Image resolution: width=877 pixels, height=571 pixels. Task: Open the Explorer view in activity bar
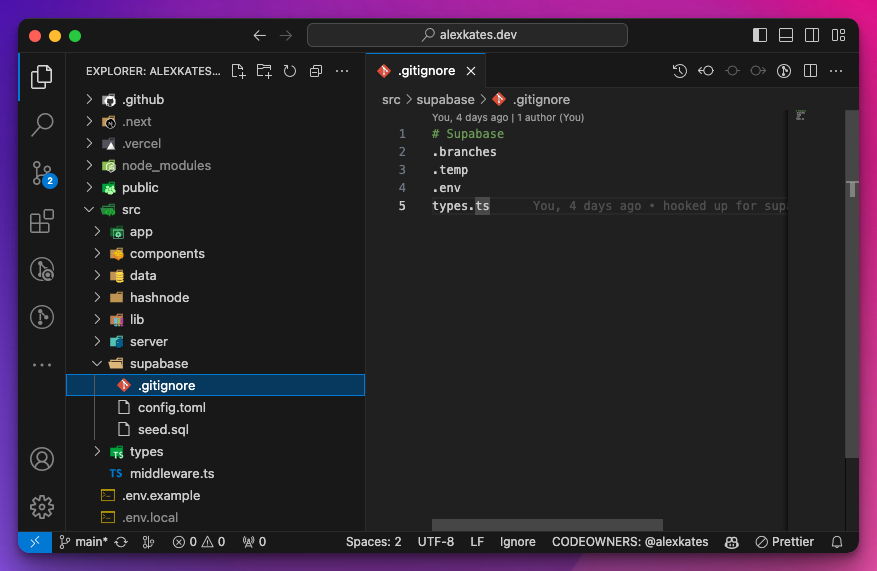pos(42,77)
